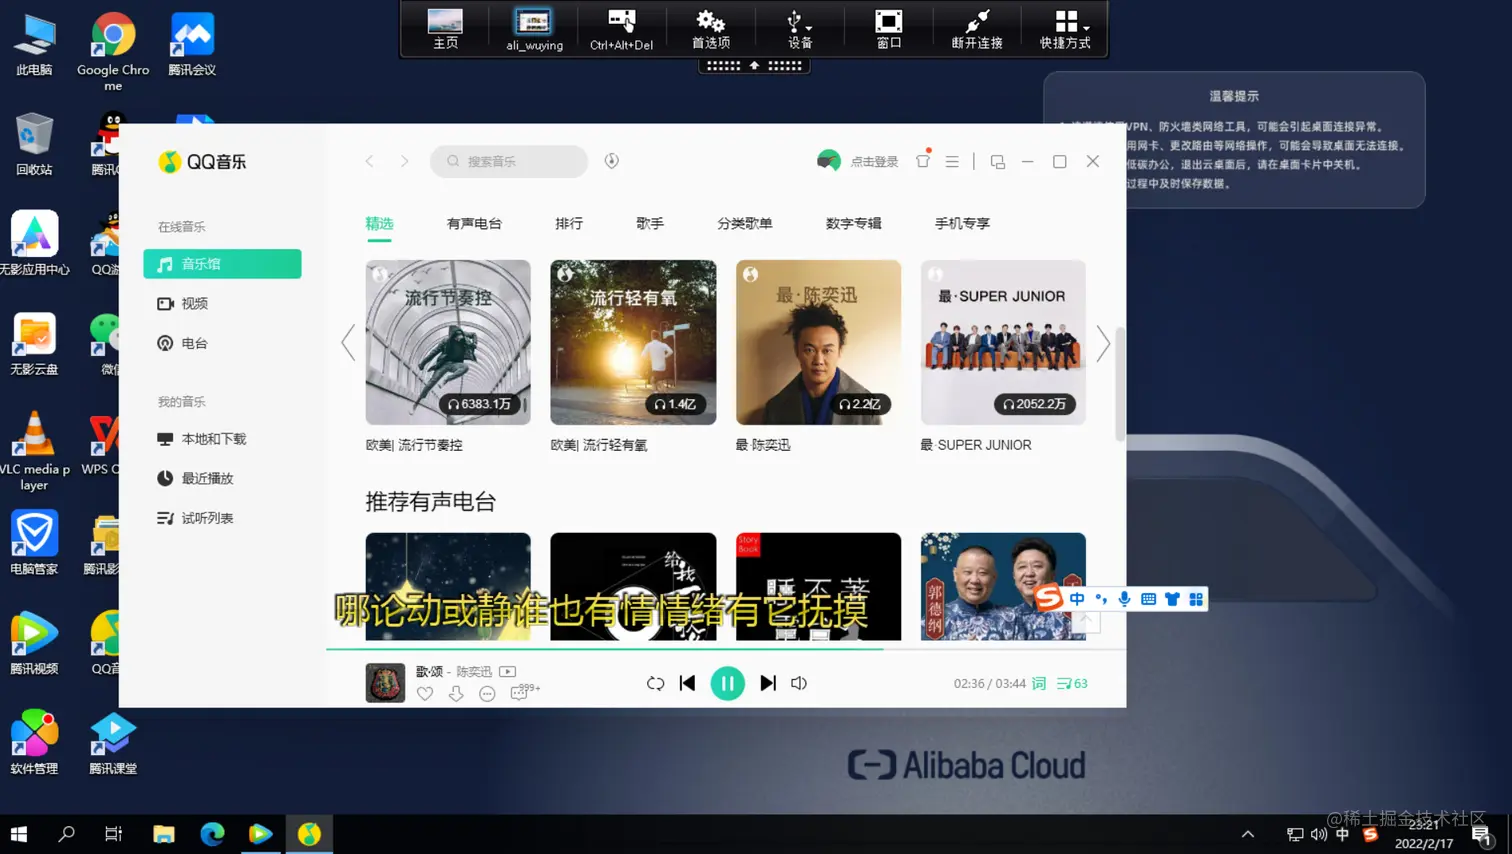Open 快捷方式 dropdown in remote toolbar
The width and height of the screenshot is (1512, 854).
(1065, 29)
